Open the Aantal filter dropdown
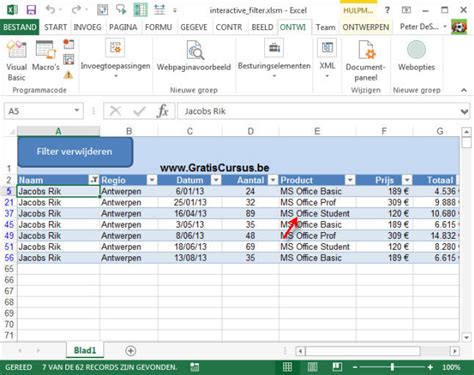Screen dimensions: 474x375 (x=273, y=180)
